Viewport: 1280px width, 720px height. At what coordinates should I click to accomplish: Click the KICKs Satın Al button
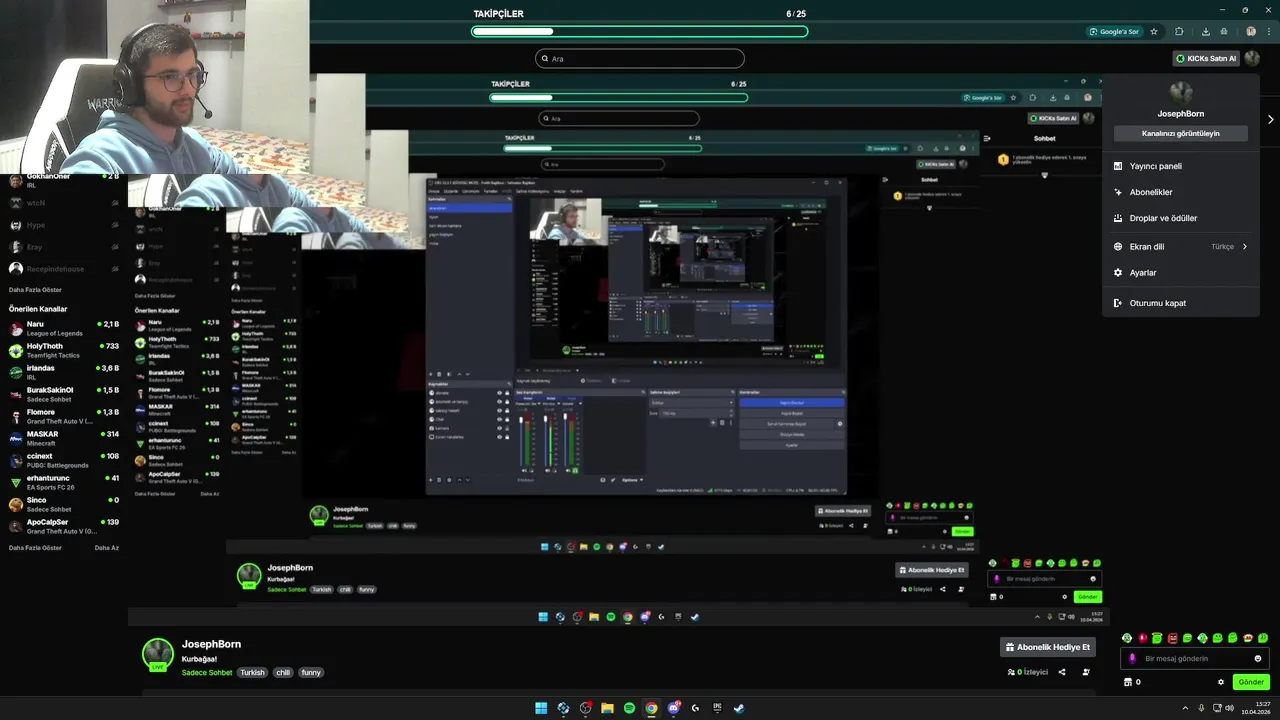(x=1206, y=59)
